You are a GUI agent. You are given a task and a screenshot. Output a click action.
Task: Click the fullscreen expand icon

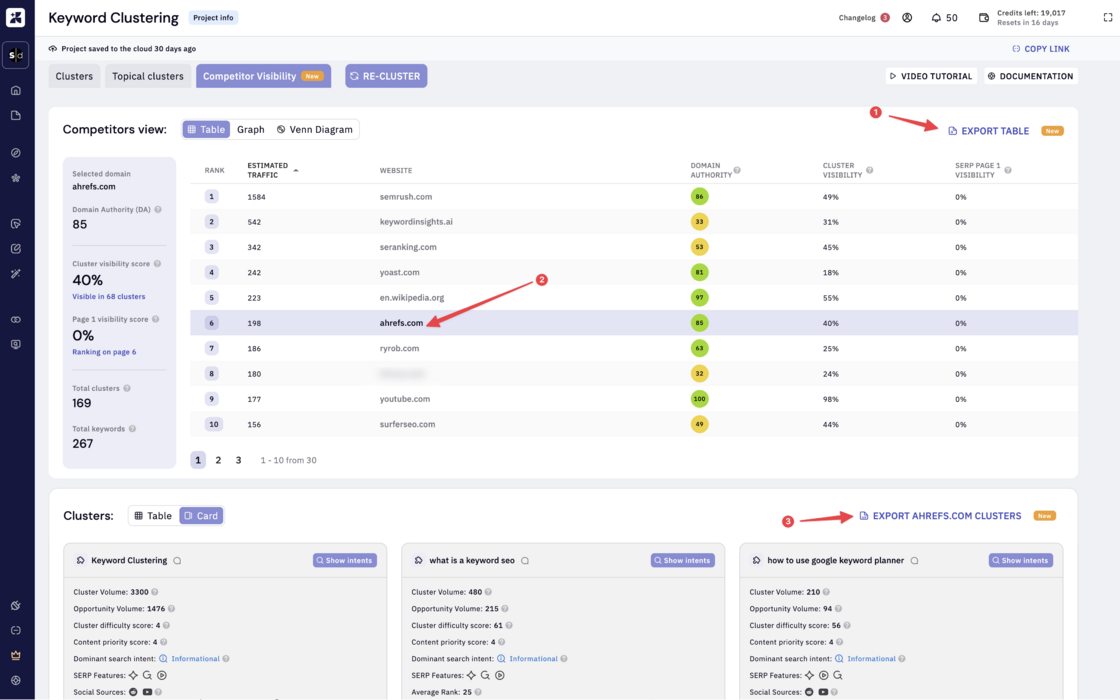click(x=1108, y=18)
